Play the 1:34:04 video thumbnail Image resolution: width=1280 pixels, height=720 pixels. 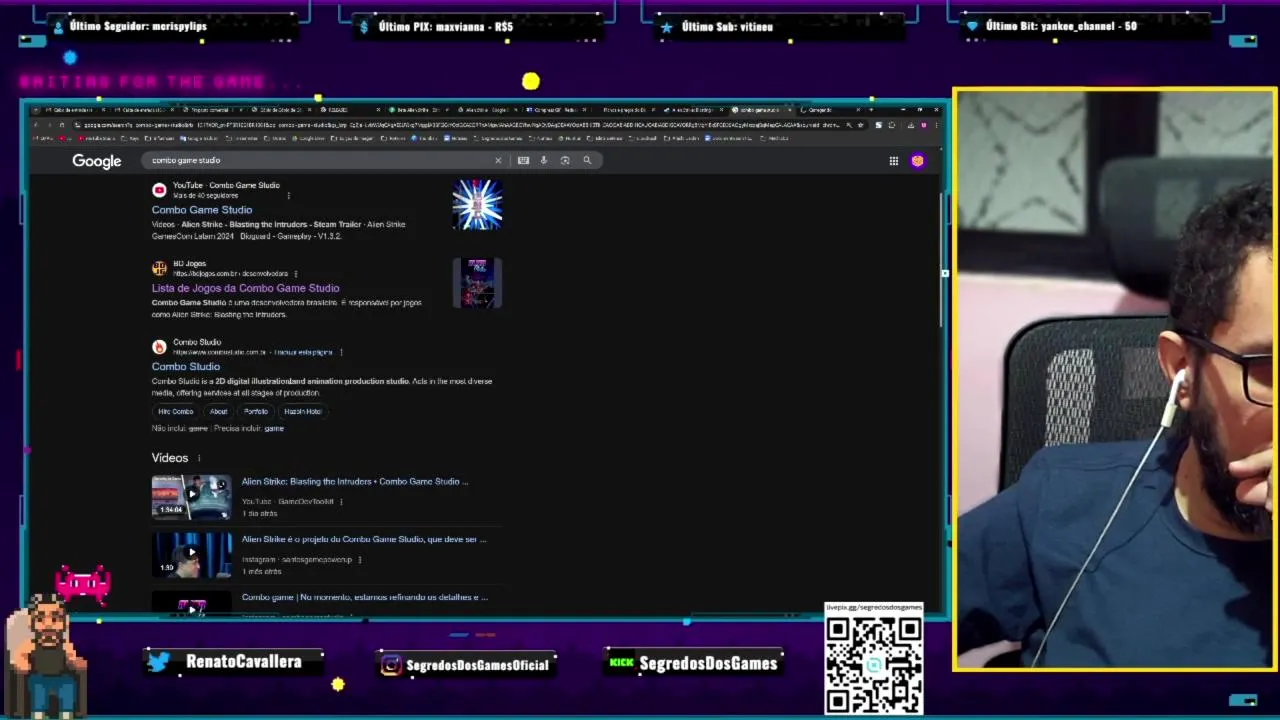tap(191, 497)
